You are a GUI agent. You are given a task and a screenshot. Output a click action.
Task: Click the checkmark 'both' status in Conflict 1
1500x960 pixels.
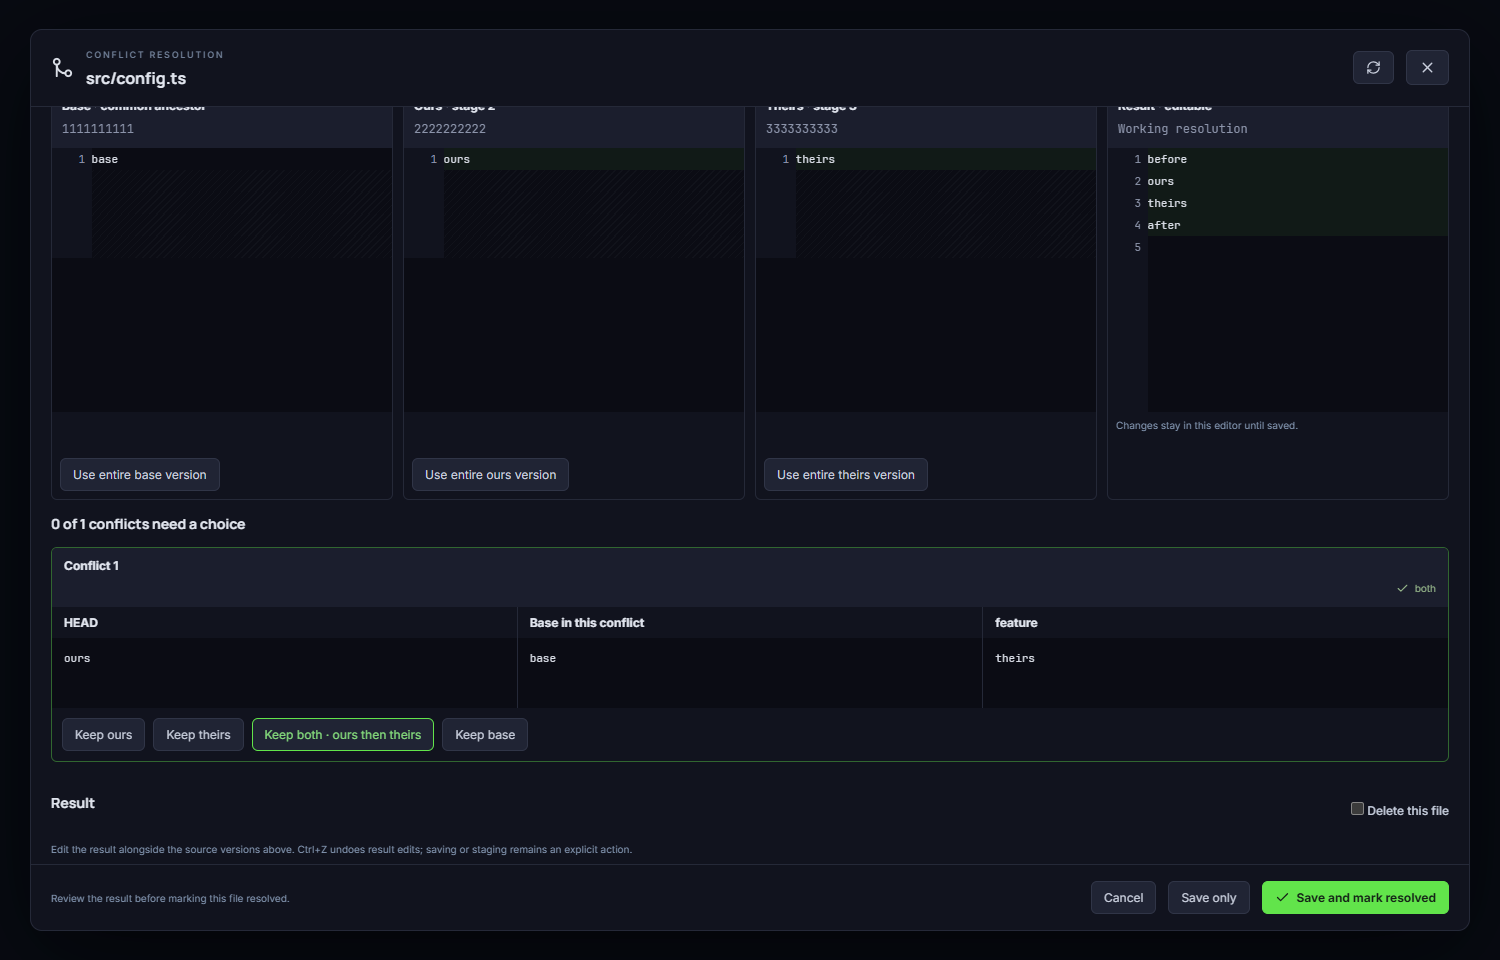pos(1416,589)
